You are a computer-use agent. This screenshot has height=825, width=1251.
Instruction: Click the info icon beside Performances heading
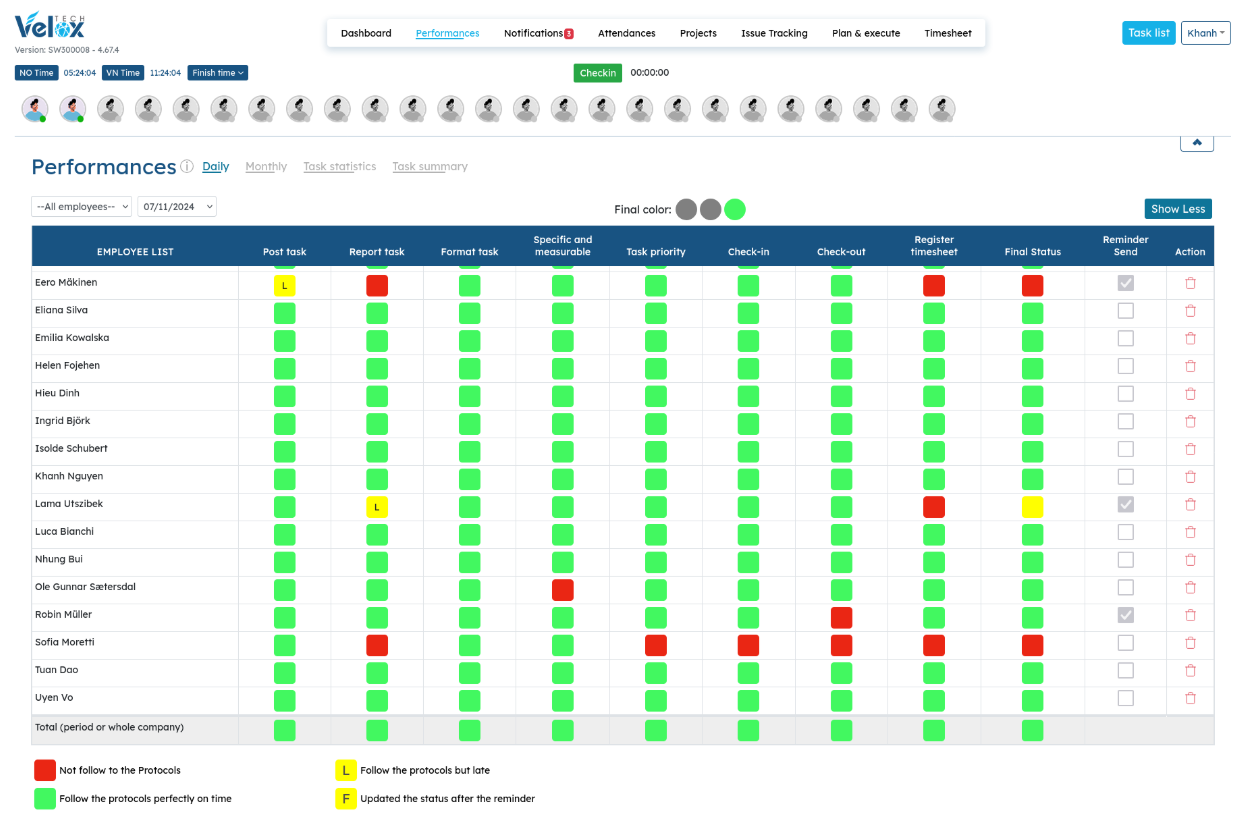(x=187, y=167)
